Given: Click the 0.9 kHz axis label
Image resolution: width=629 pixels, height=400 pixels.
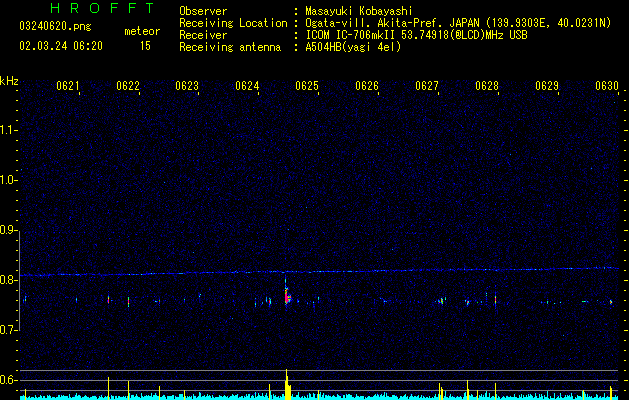Looking at the screenshot, I should pos(8,230).
